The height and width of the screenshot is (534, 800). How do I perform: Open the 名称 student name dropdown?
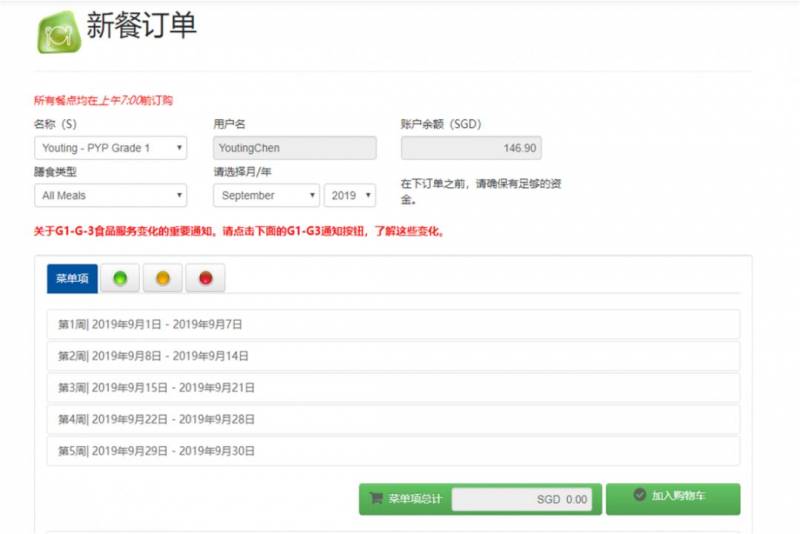point(110,148)
